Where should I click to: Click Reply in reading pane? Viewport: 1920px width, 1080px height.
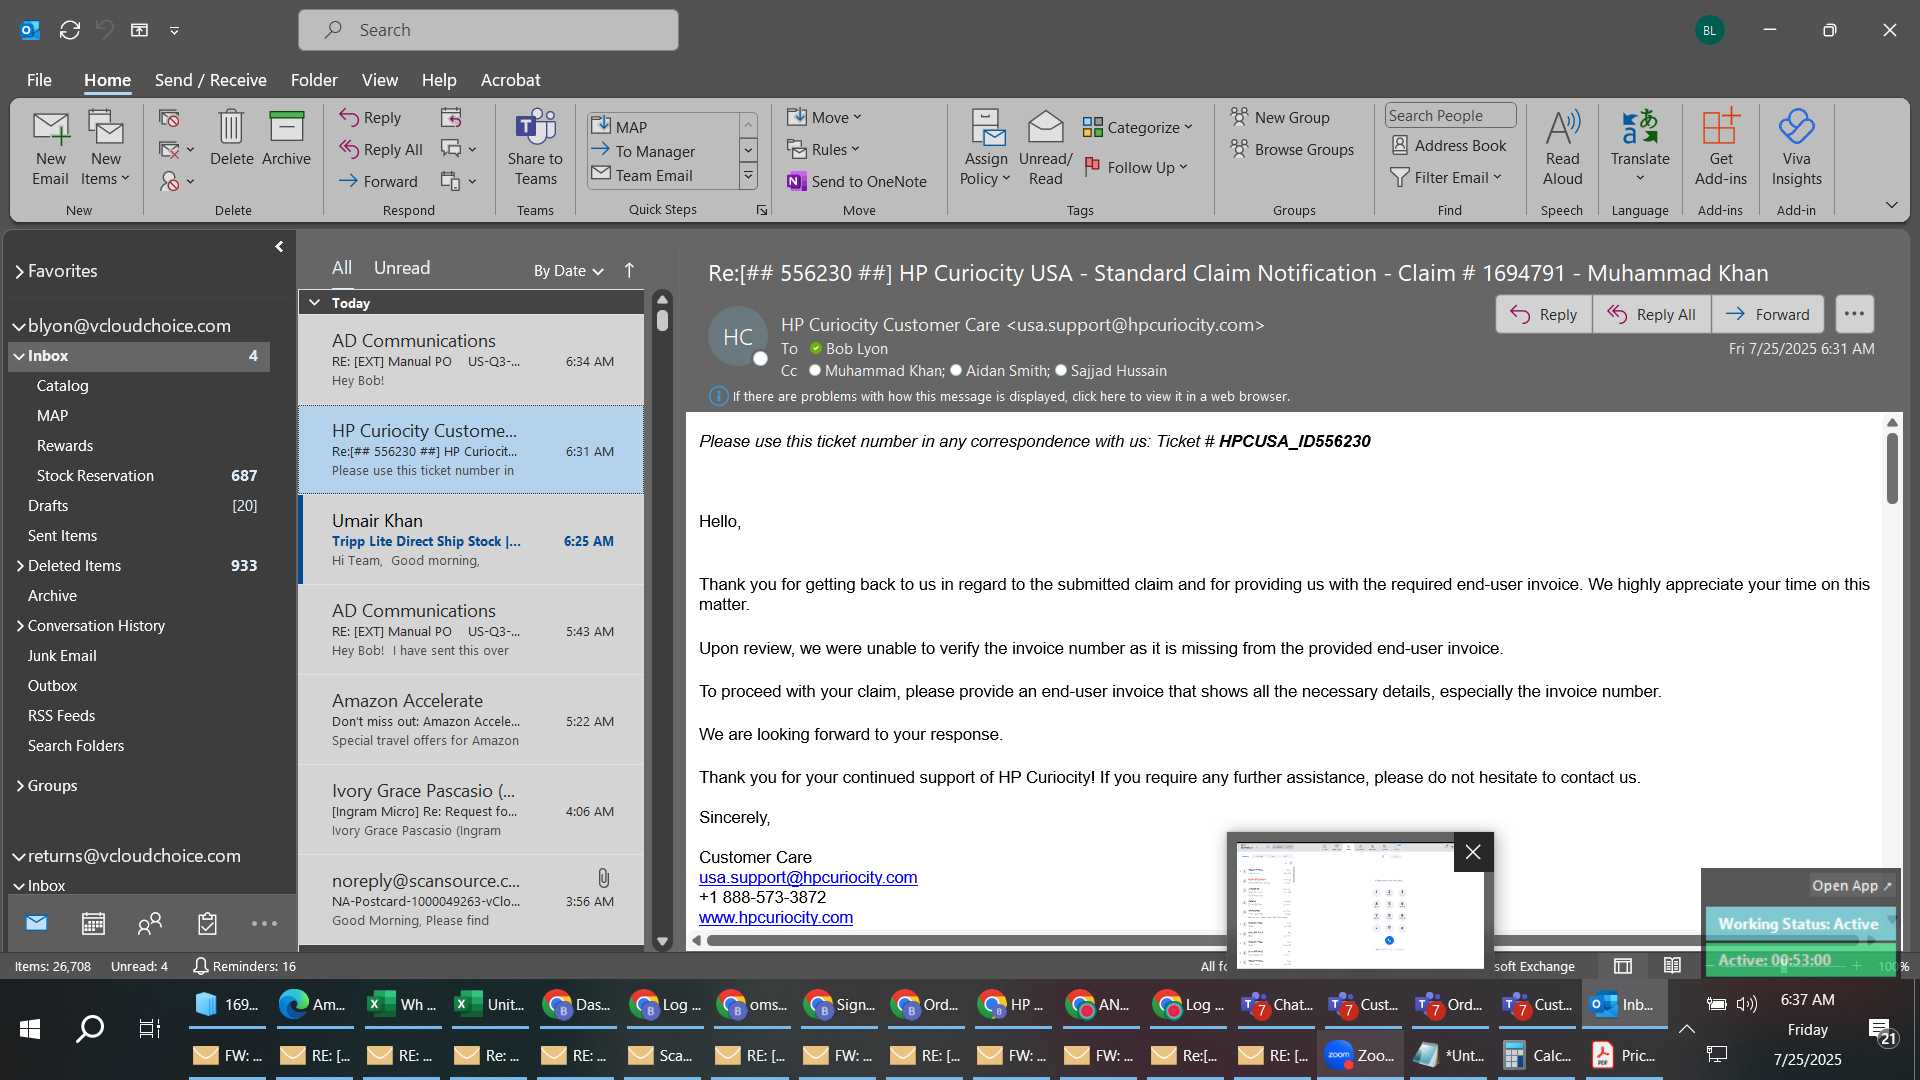1543,314
